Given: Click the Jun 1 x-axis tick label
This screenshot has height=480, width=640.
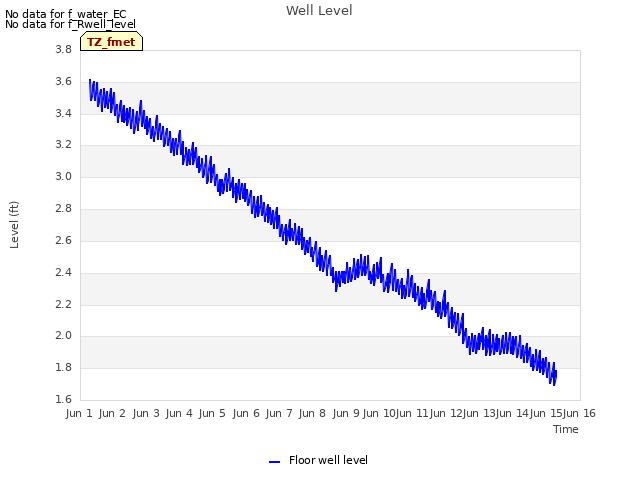Looking at the screenshot, I should 79,413.
